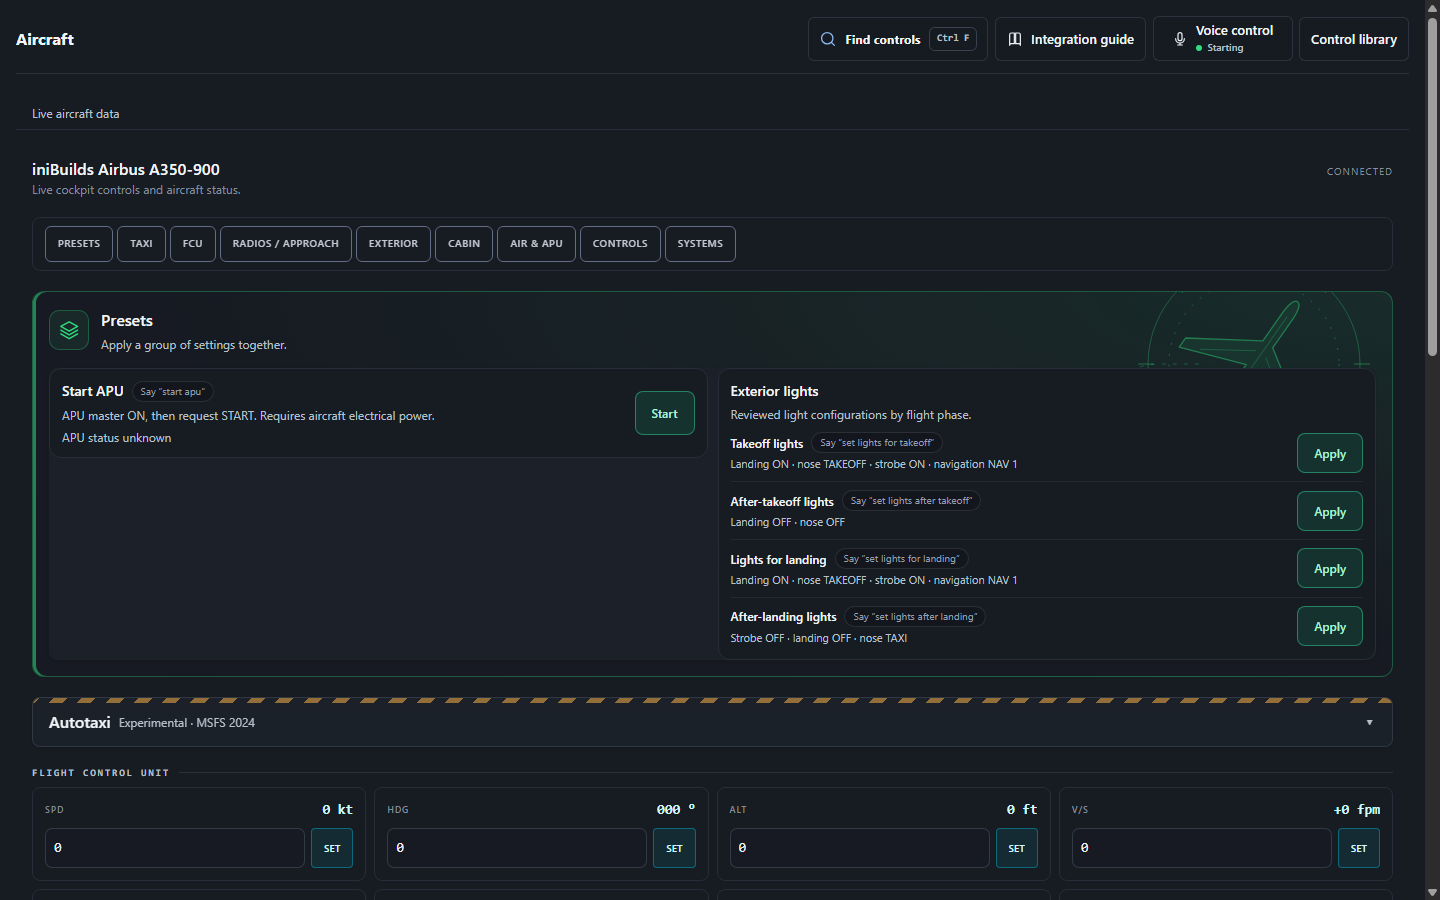This screenshot has height=900, width=1440.
Task: Click the SPD value input field
Action: tap(175, 848)
